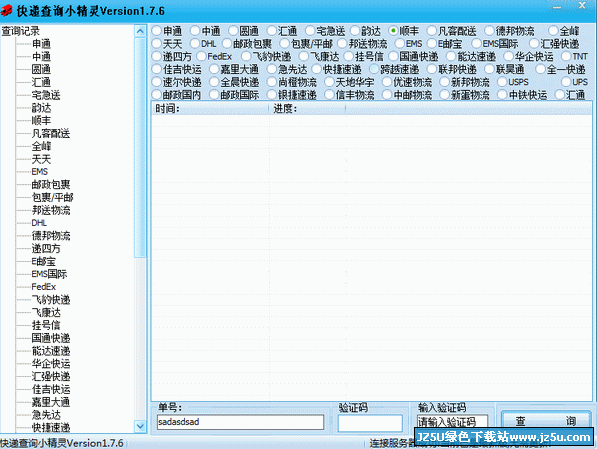The image size is (597, 449).
Task: Click the 查询 search button
Action: point(545,421)
